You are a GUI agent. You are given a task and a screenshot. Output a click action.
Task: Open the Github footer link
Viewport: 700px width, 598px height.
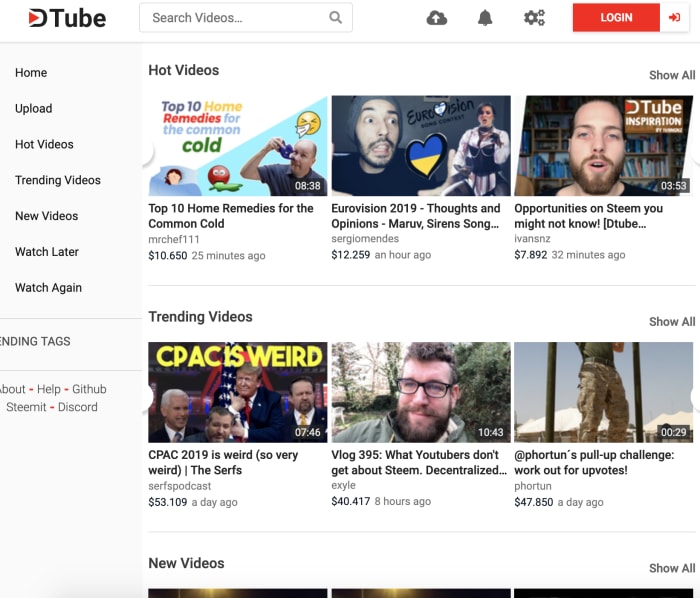(89, 389)
